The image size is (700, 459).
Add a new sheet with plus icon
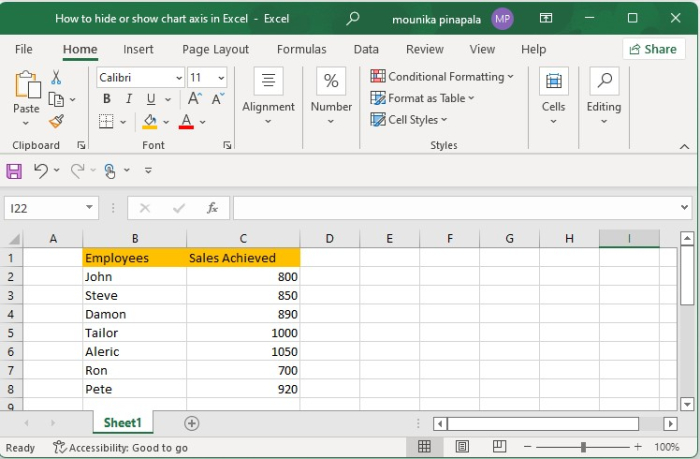tap(192, 423)
